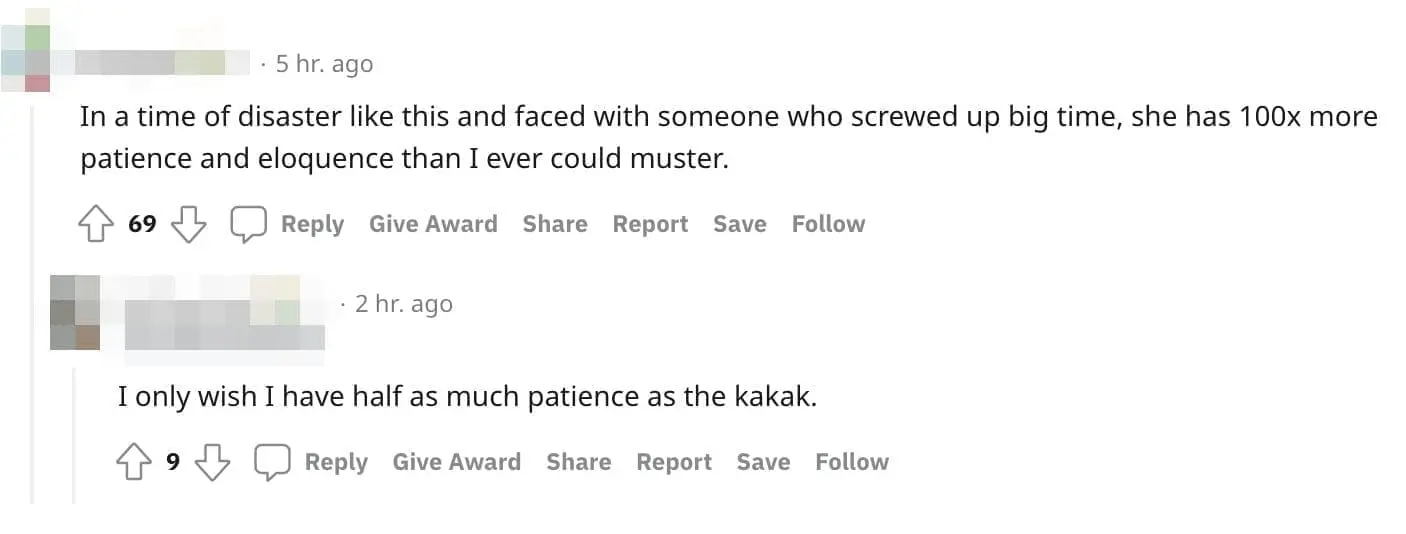
Task: Open the reply commenter's avatar
Action: [x=75, y=312]
